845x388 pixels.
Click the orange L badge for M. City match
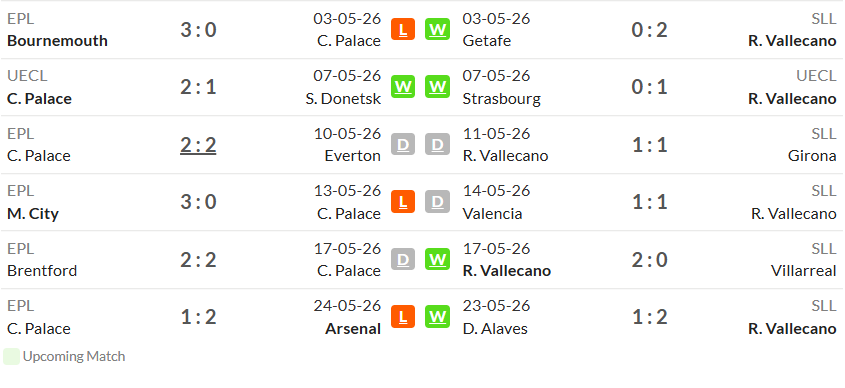403,202
